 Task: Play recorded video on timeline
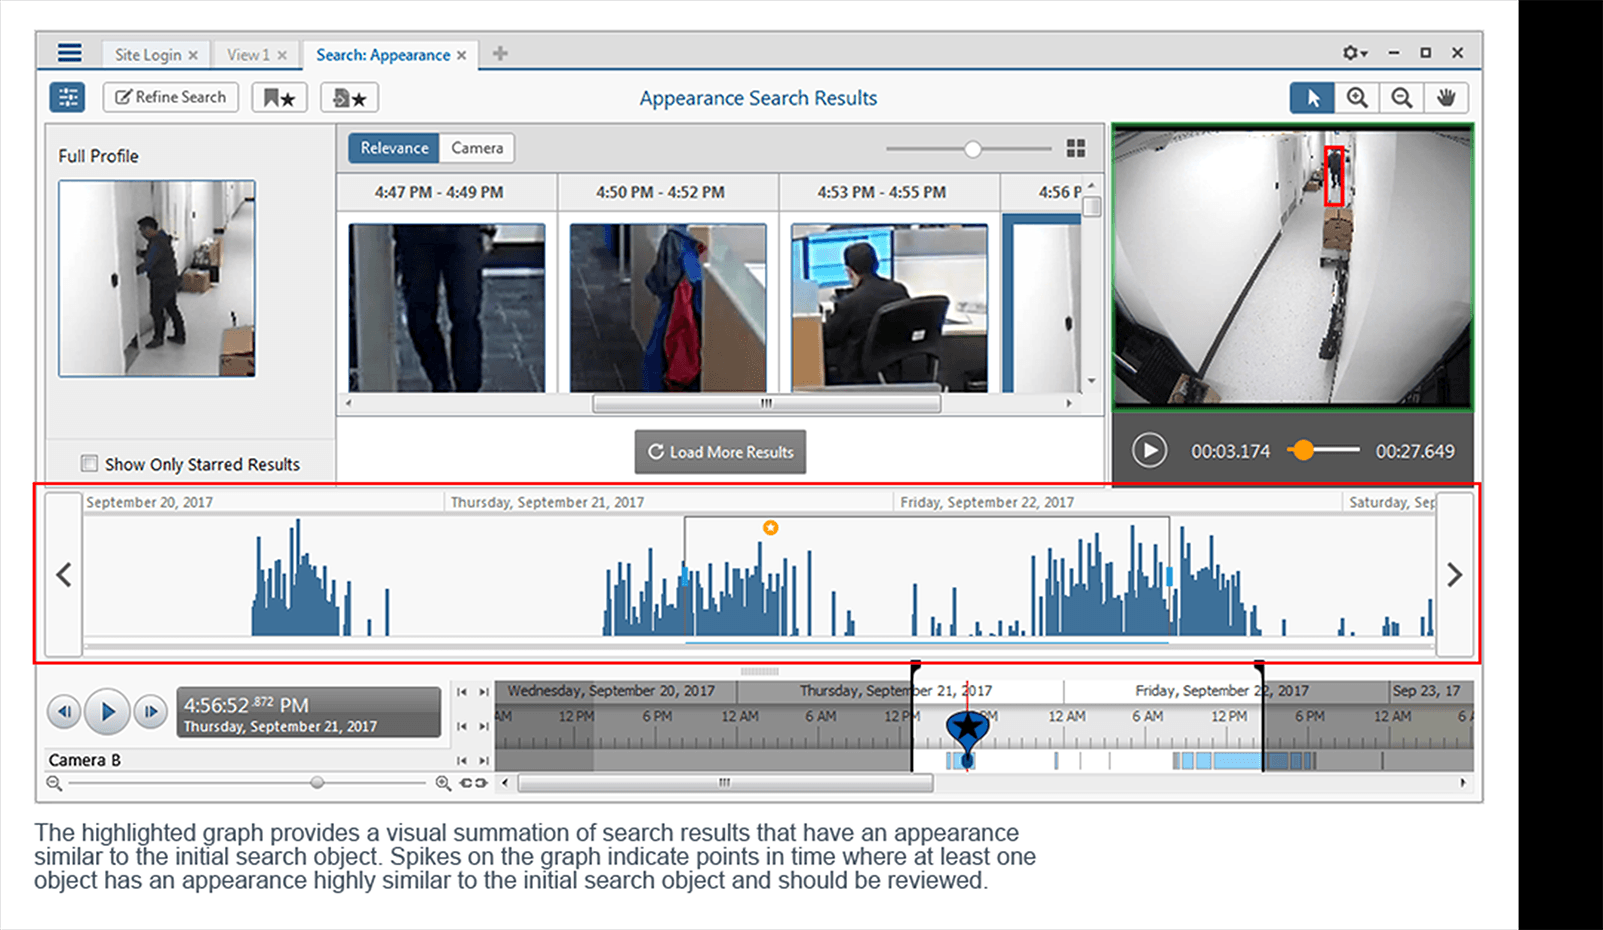pyautogui.click(x=107, y=712)
